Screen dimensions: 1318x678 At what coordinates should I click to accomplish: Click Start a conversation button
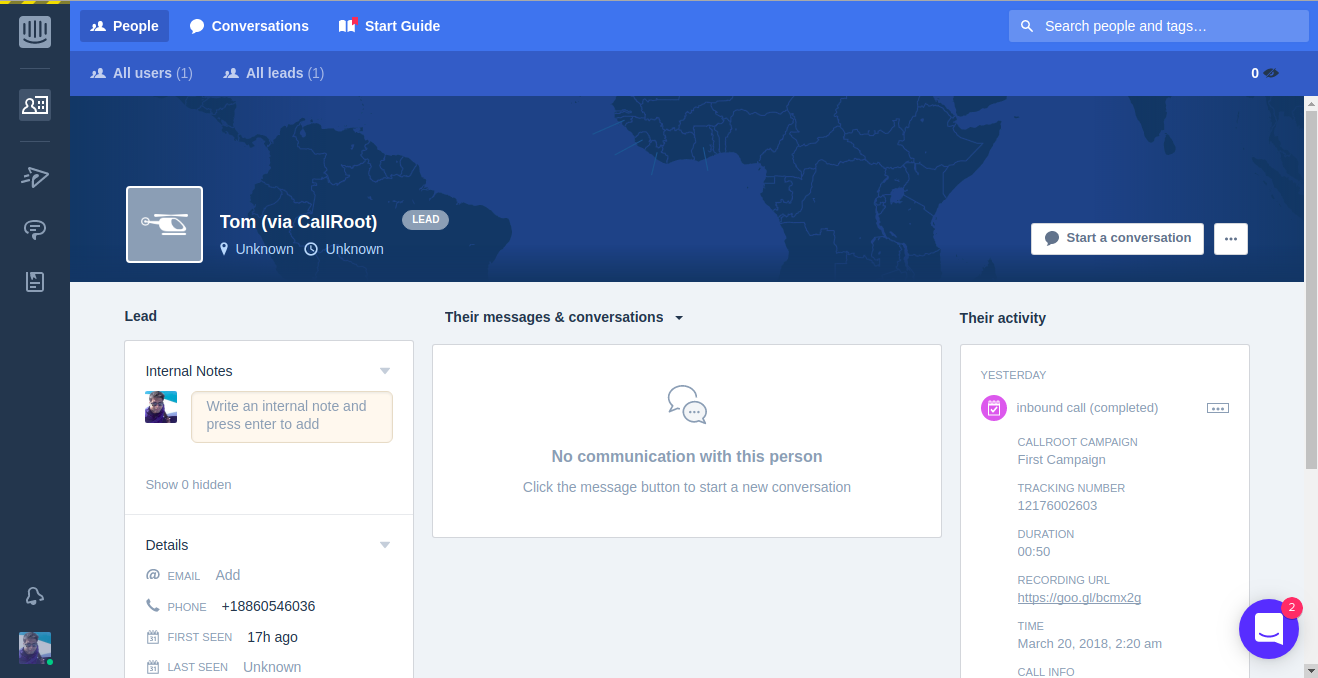pos(1117,239)
